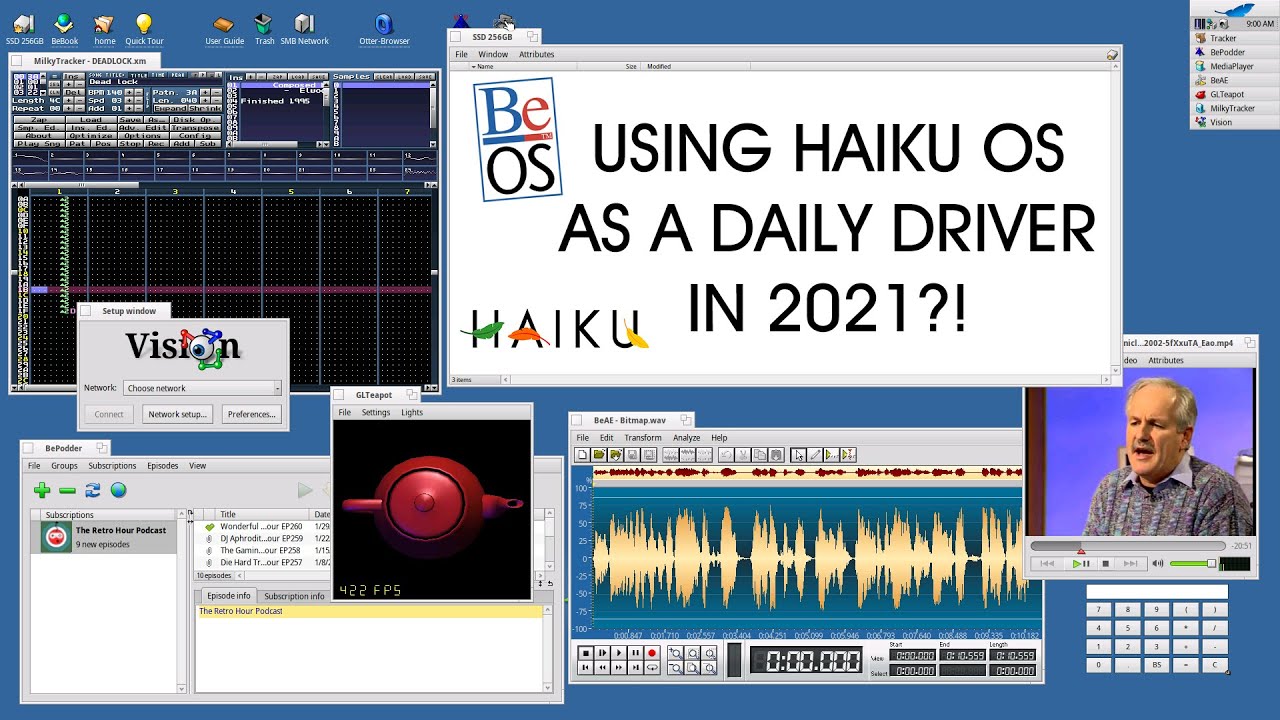Switch to Subscription info tab in BePodder

pyautogui.click(x=294, y=596)
